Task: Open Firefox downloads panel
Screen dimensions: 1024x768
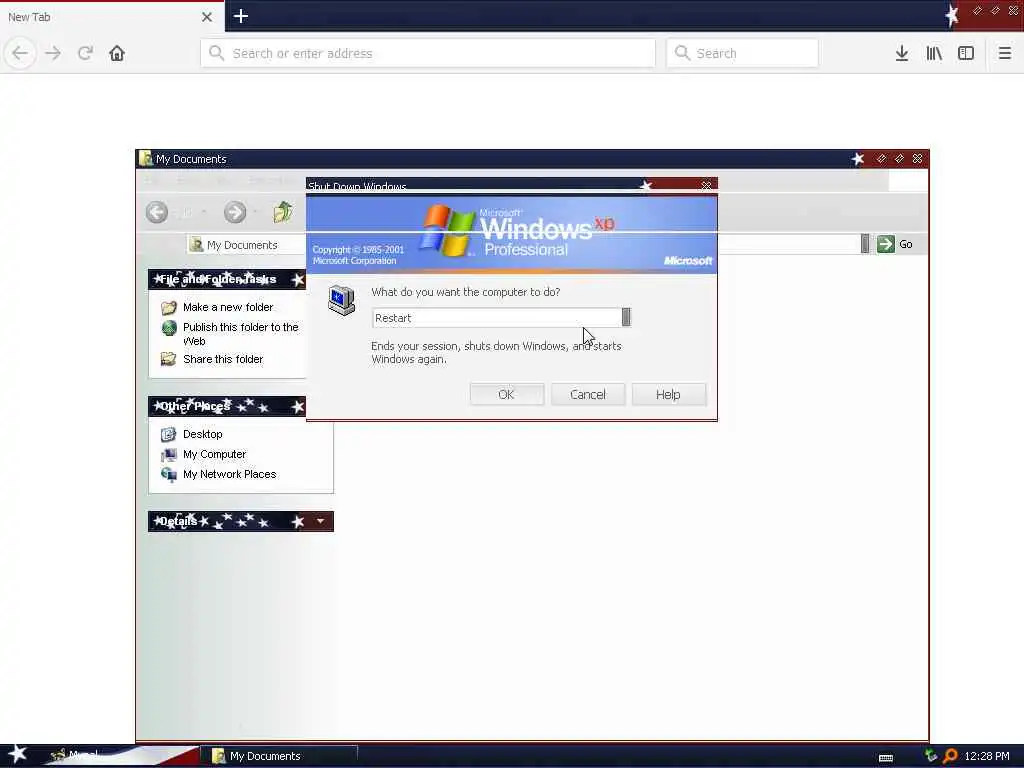Action: point(902,53)
